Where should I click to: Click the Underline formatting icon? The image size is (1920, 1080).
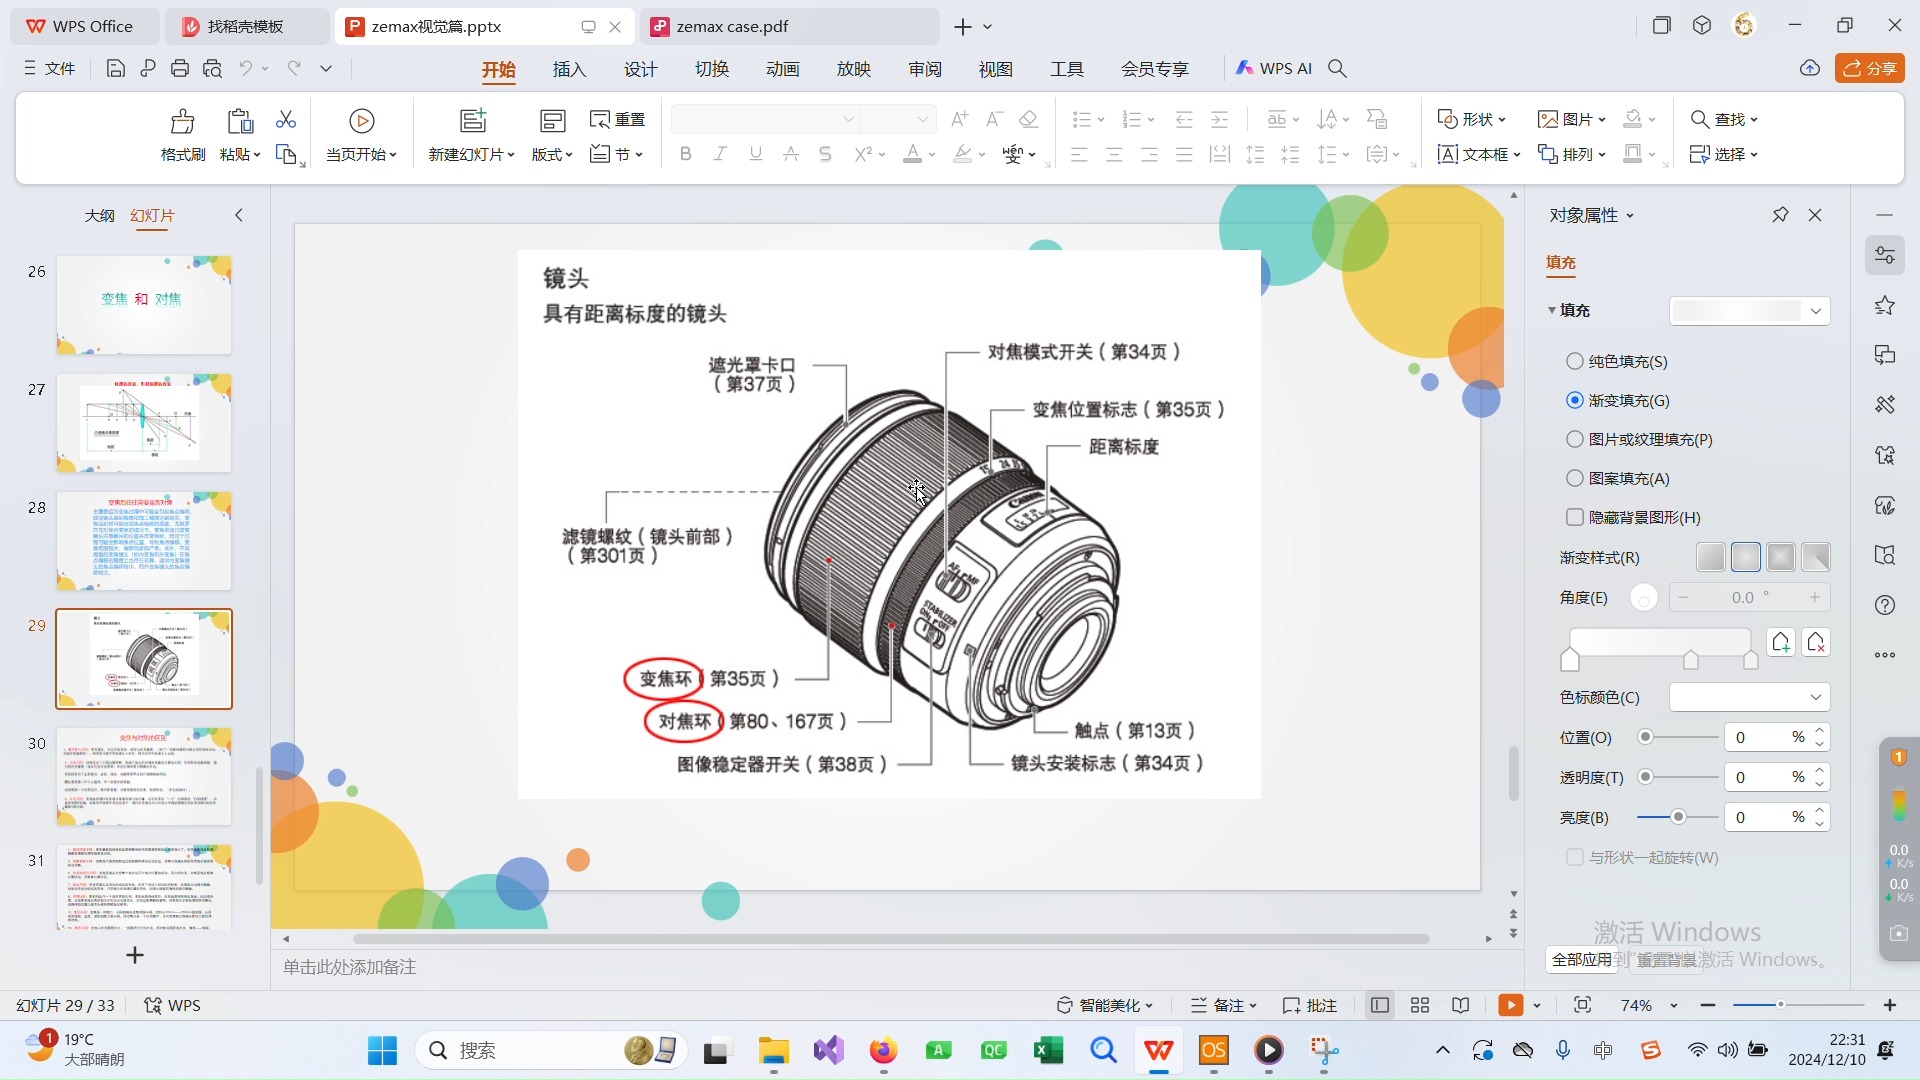coord(756,154)
